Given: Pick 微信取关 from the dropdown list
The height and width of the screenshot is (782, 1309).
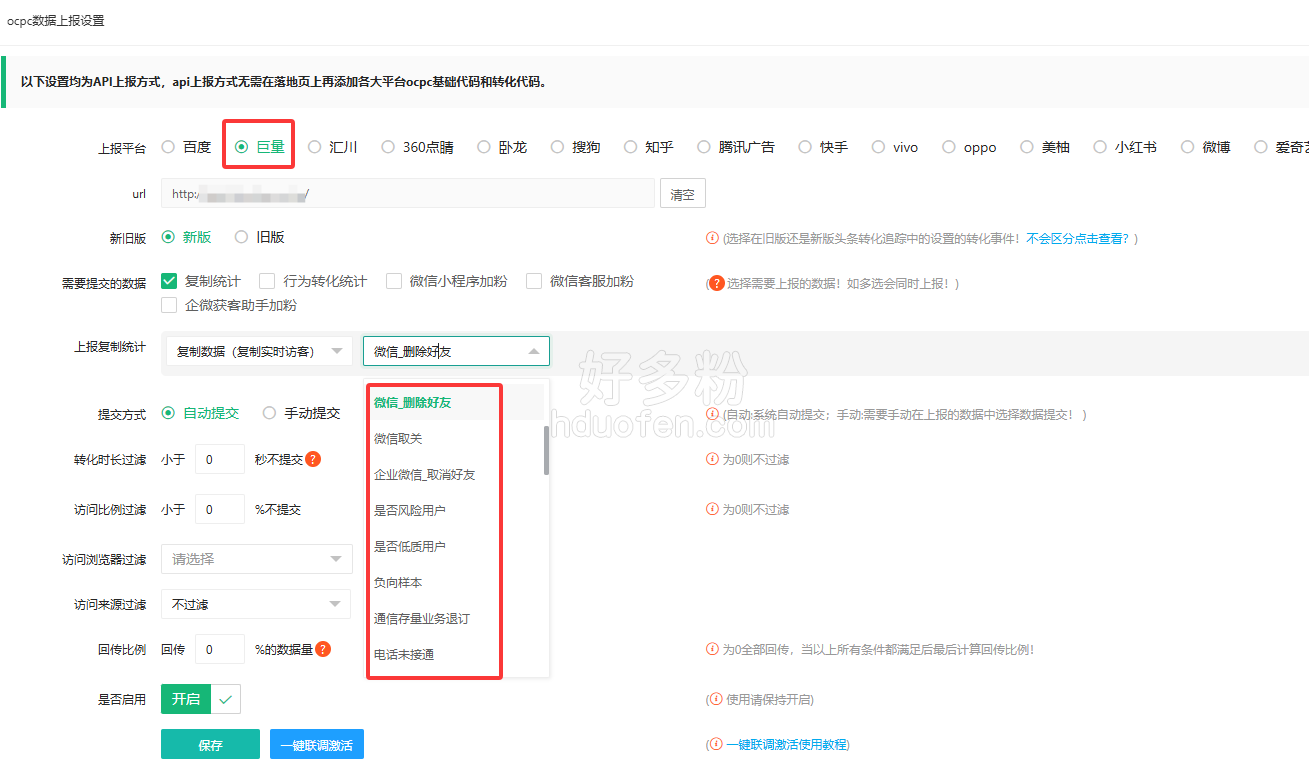Looking at the screenshot, I should coord(398,438).
